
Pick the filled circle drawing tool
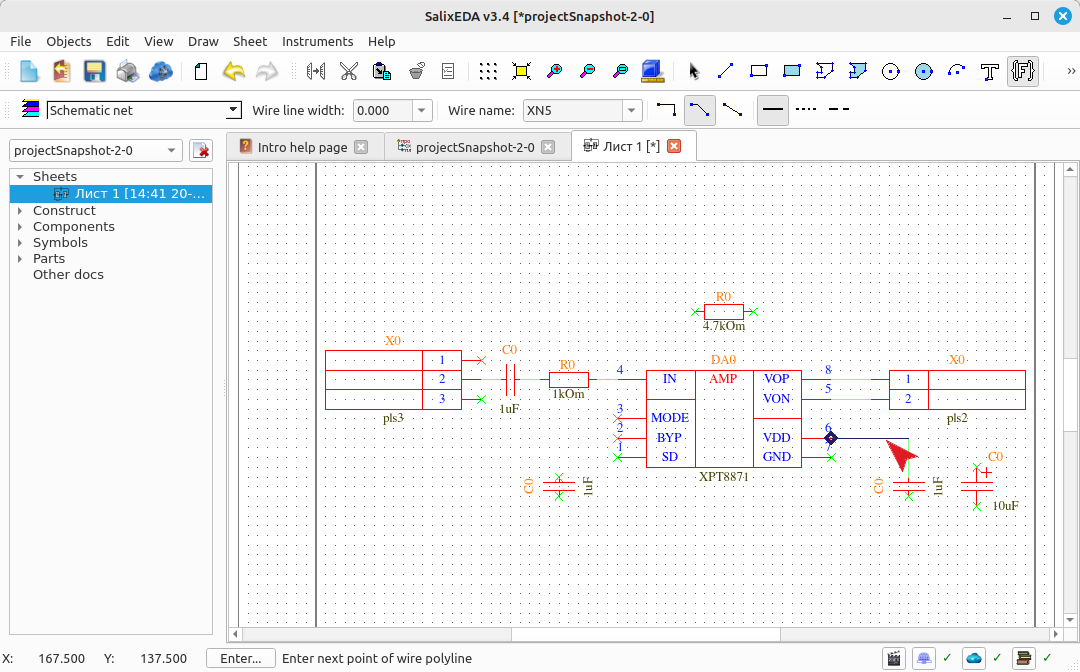click(923, 71)
